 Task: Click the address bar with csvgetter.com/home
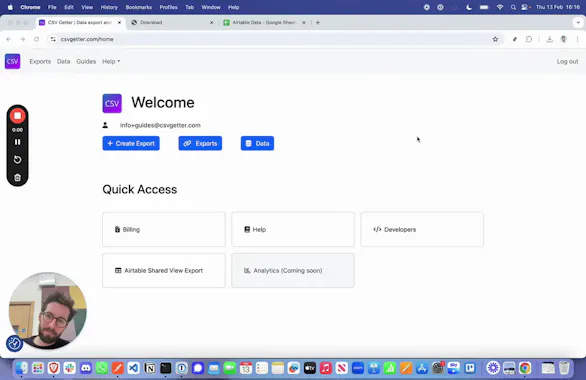(x=276, y=39)
